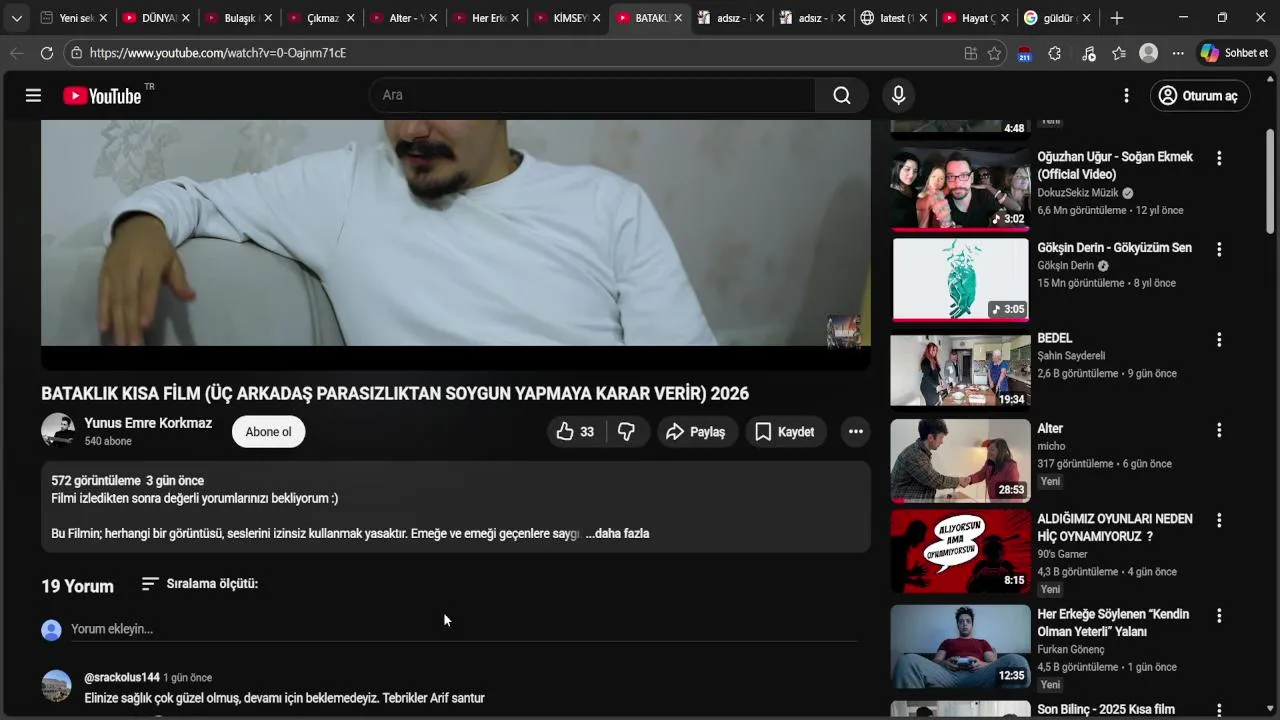Open options for Gökşin Derin video
Viewport: 1280px width, 720px height.
[x=1218, y=249]
